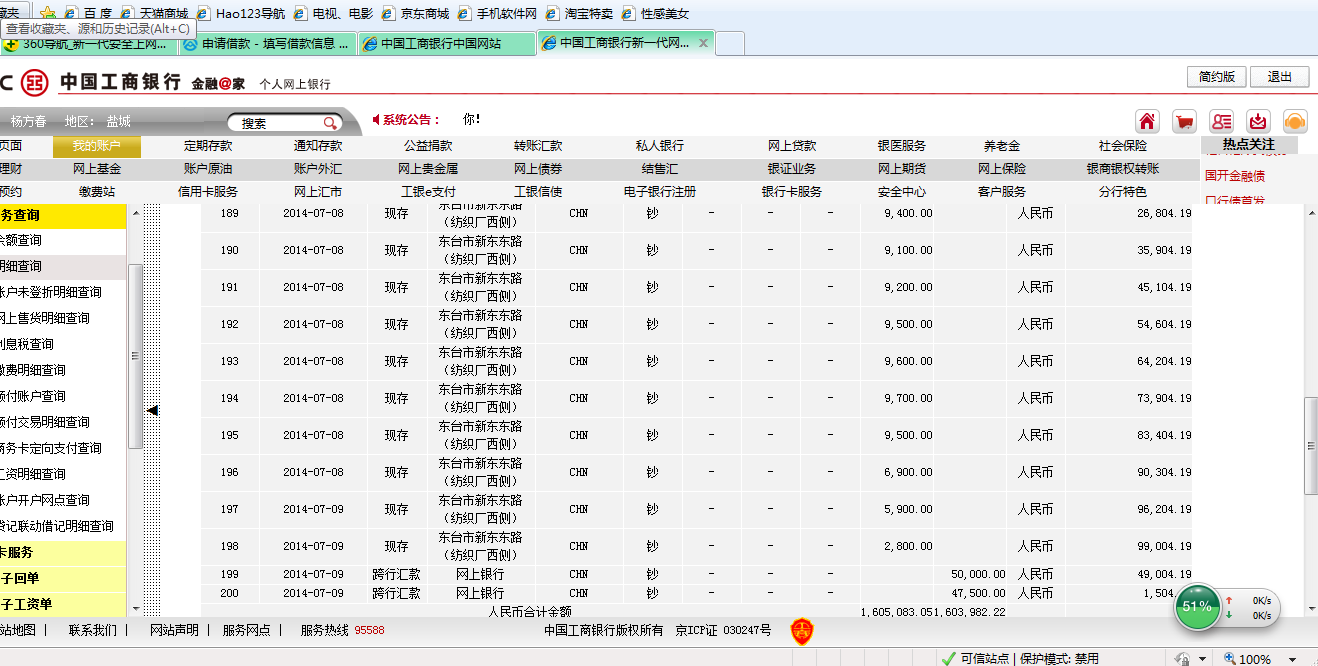Image resolution: width=1318 pixels, height=666 pixels.
Task: Switch to 简约版 simplified version
Action: [x=1217, y=77]
